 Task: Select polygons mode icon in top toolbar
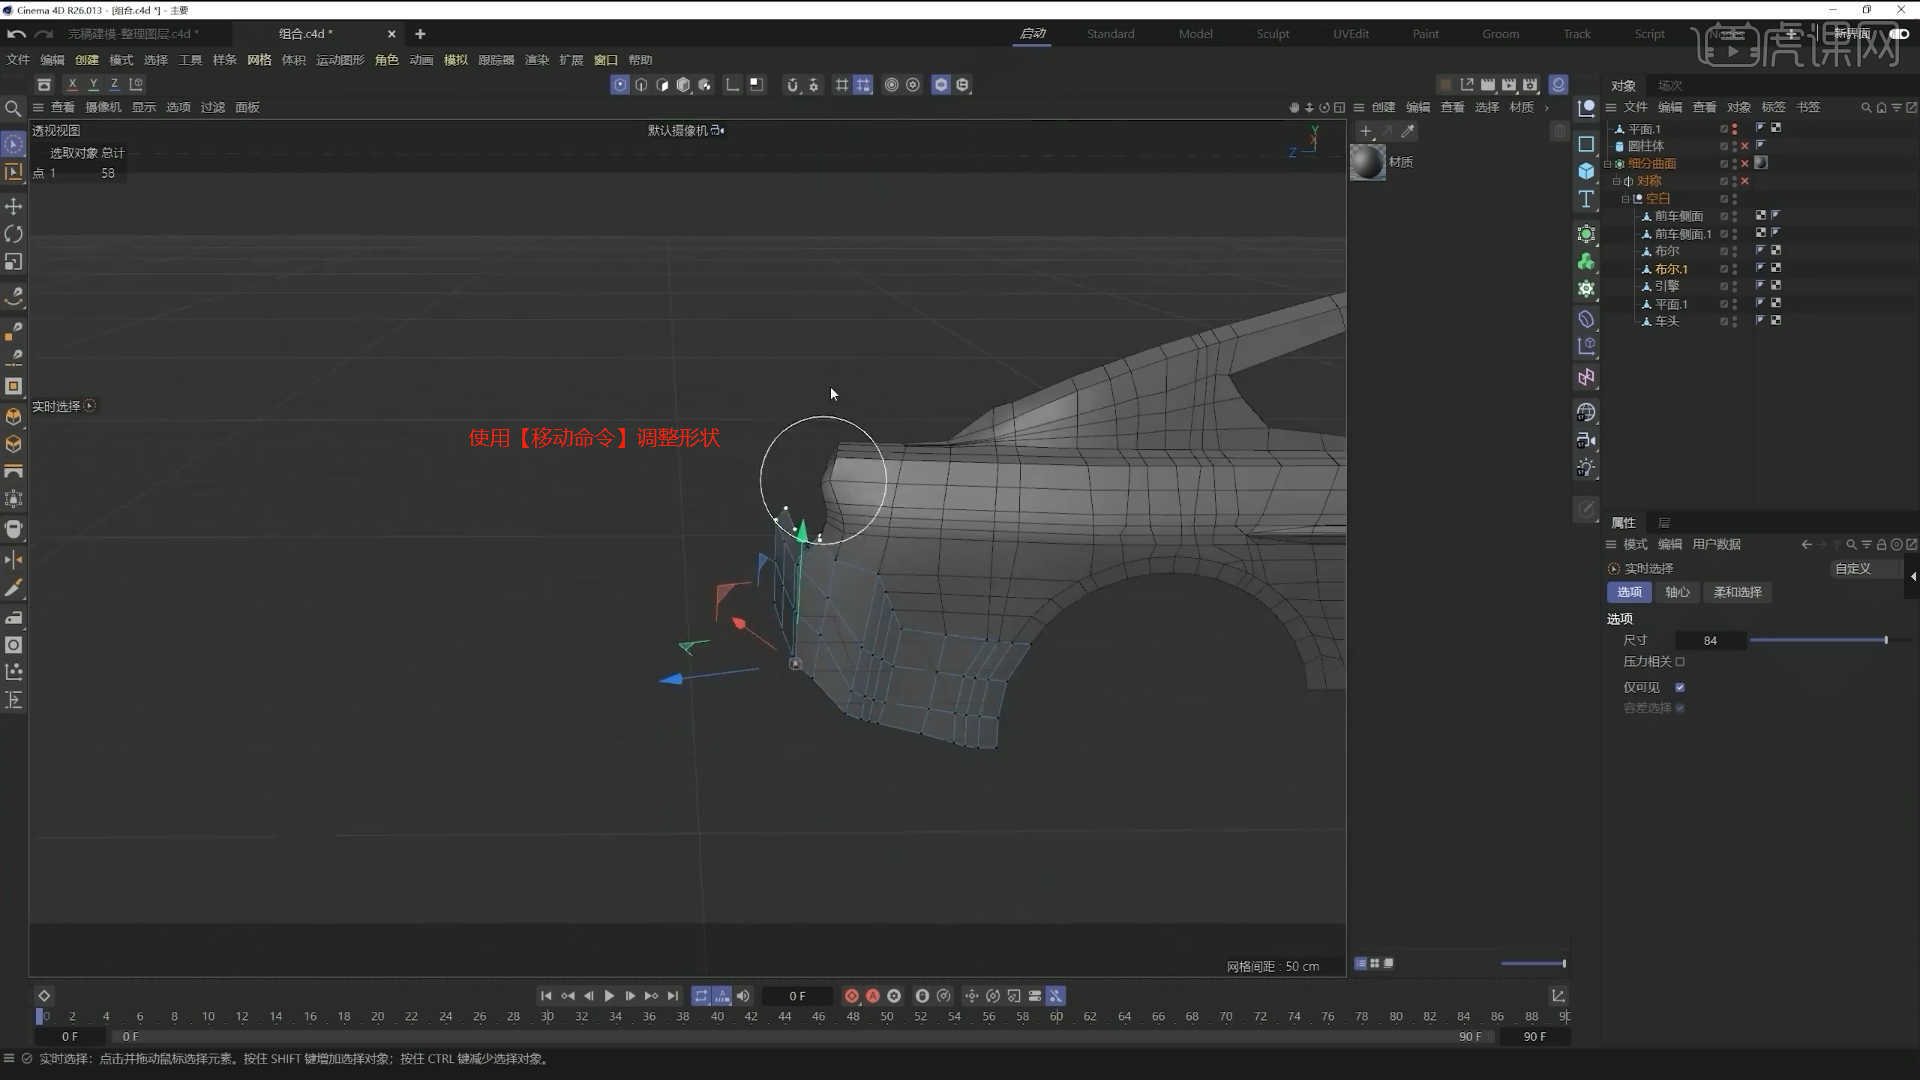coord(662,85)
